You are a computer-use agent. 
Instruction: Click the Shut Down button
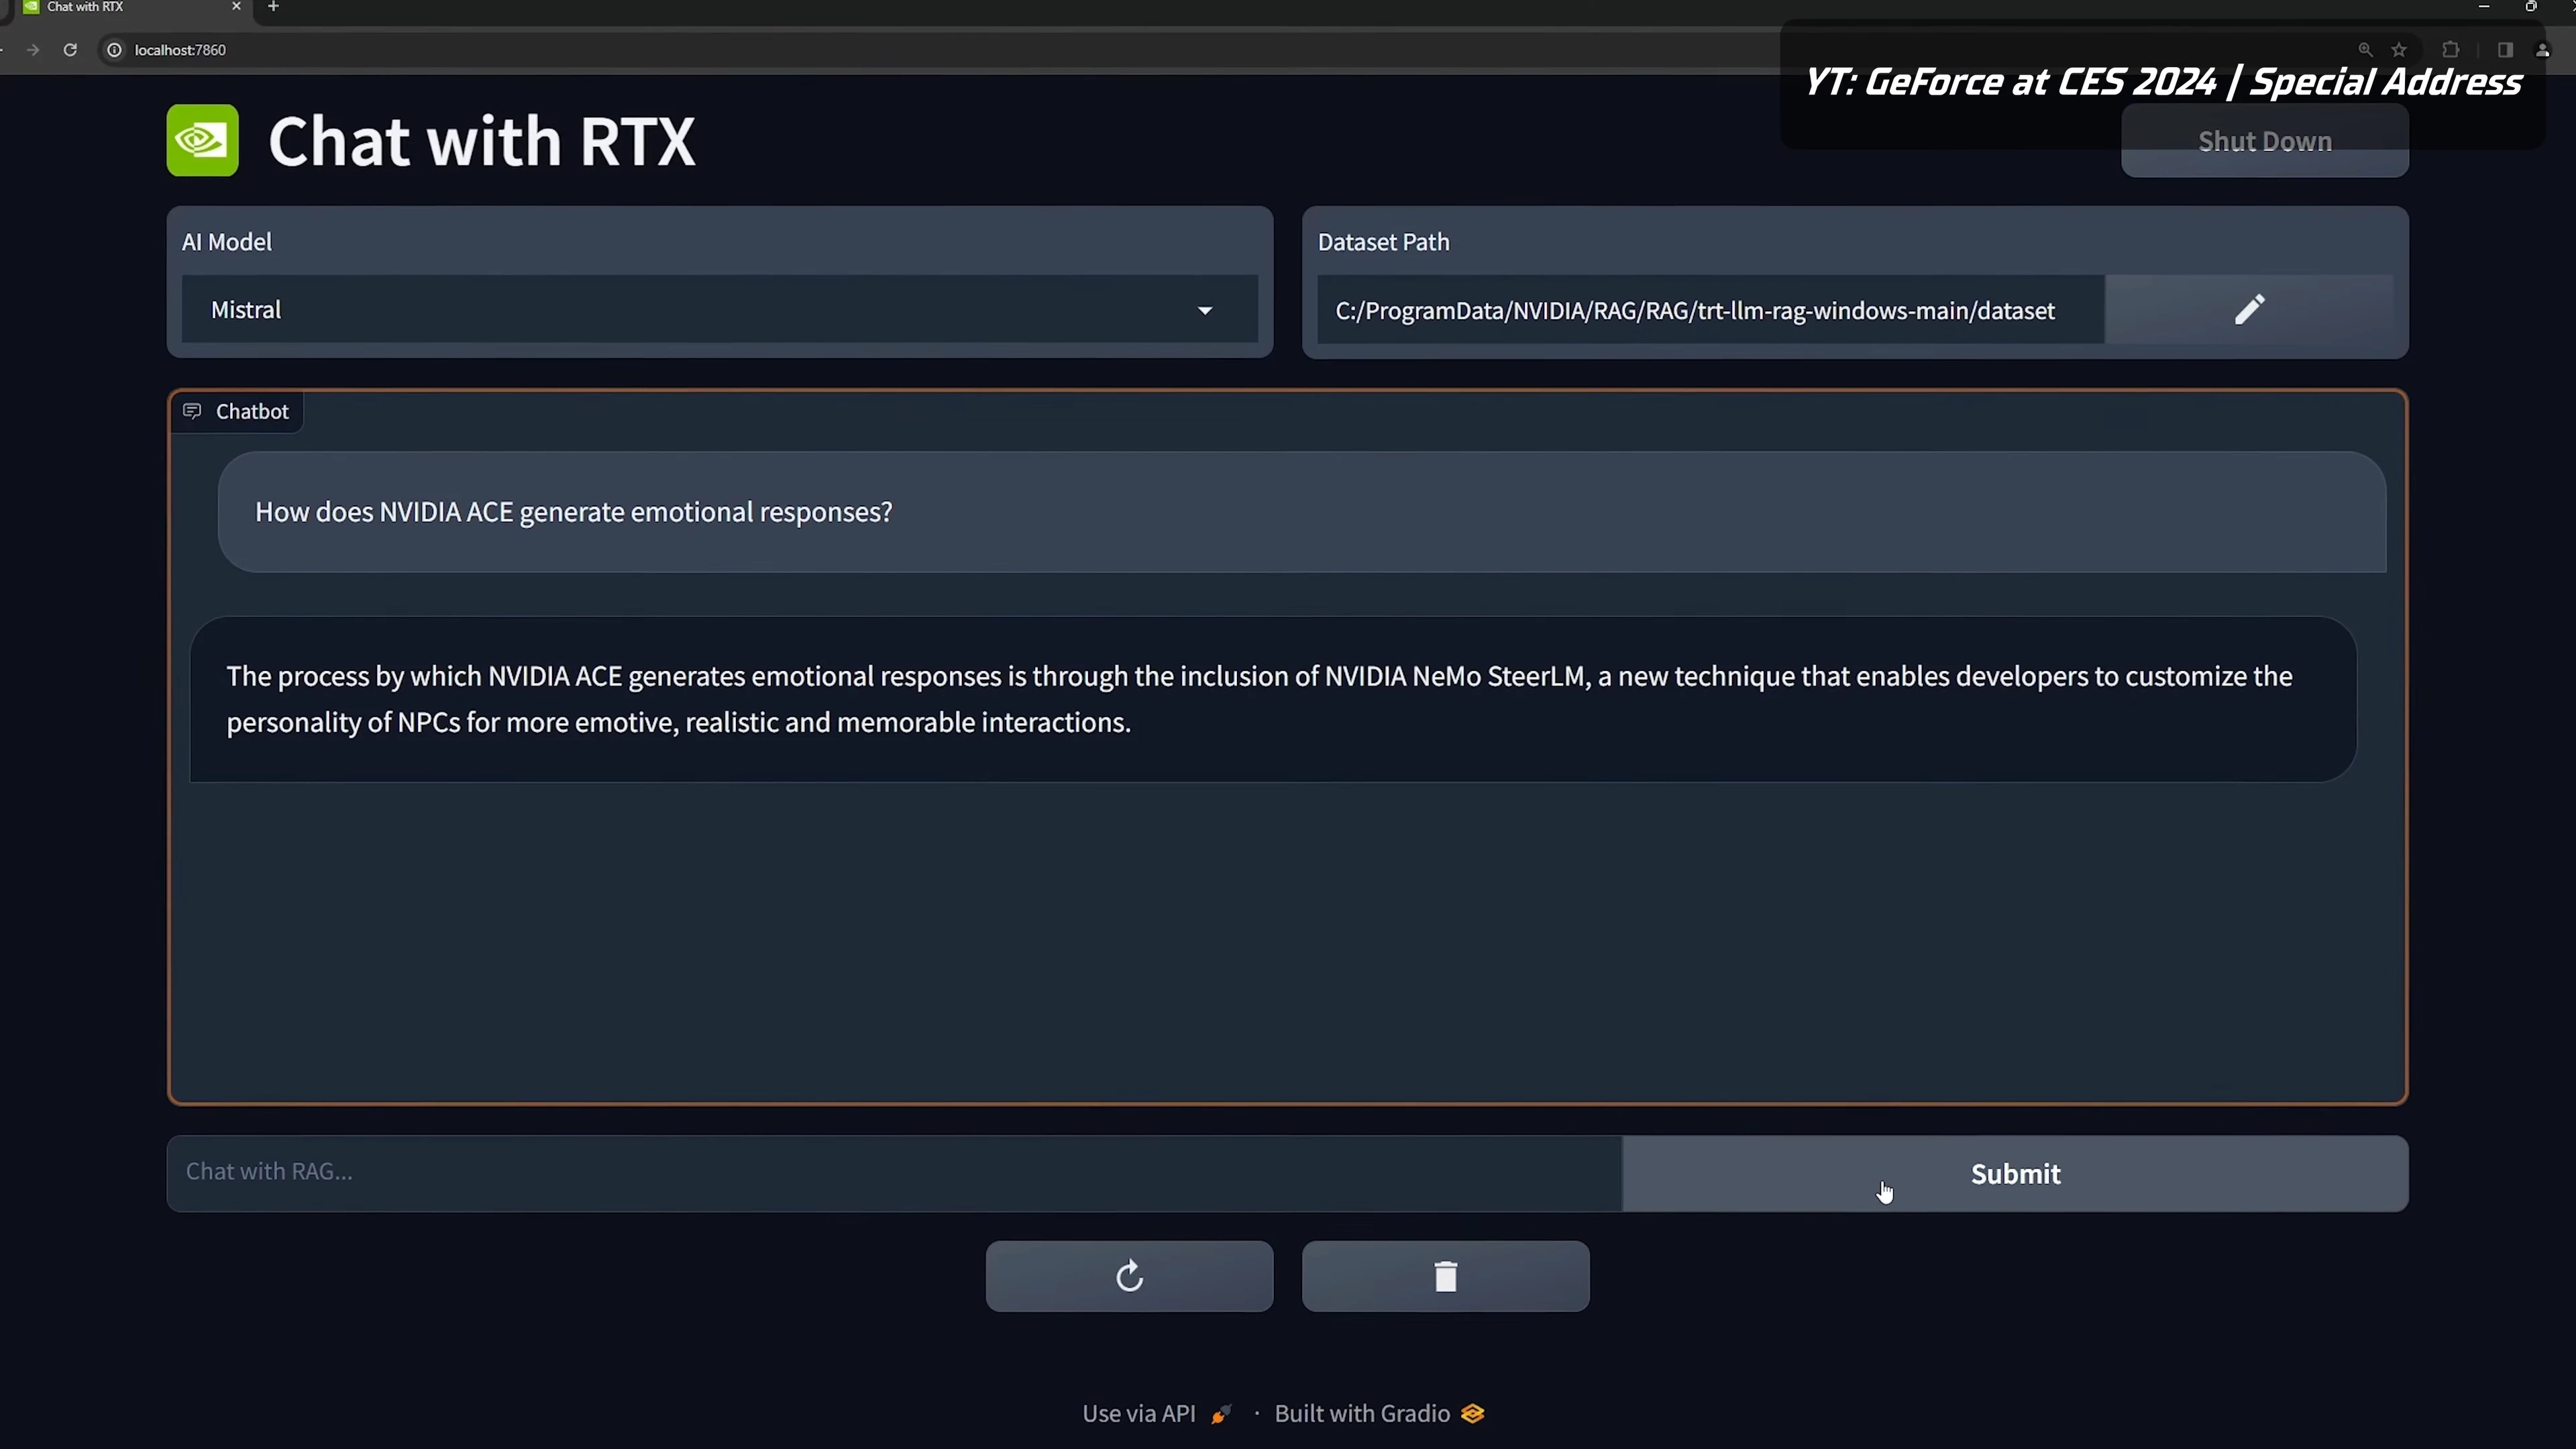[2264, 141]
